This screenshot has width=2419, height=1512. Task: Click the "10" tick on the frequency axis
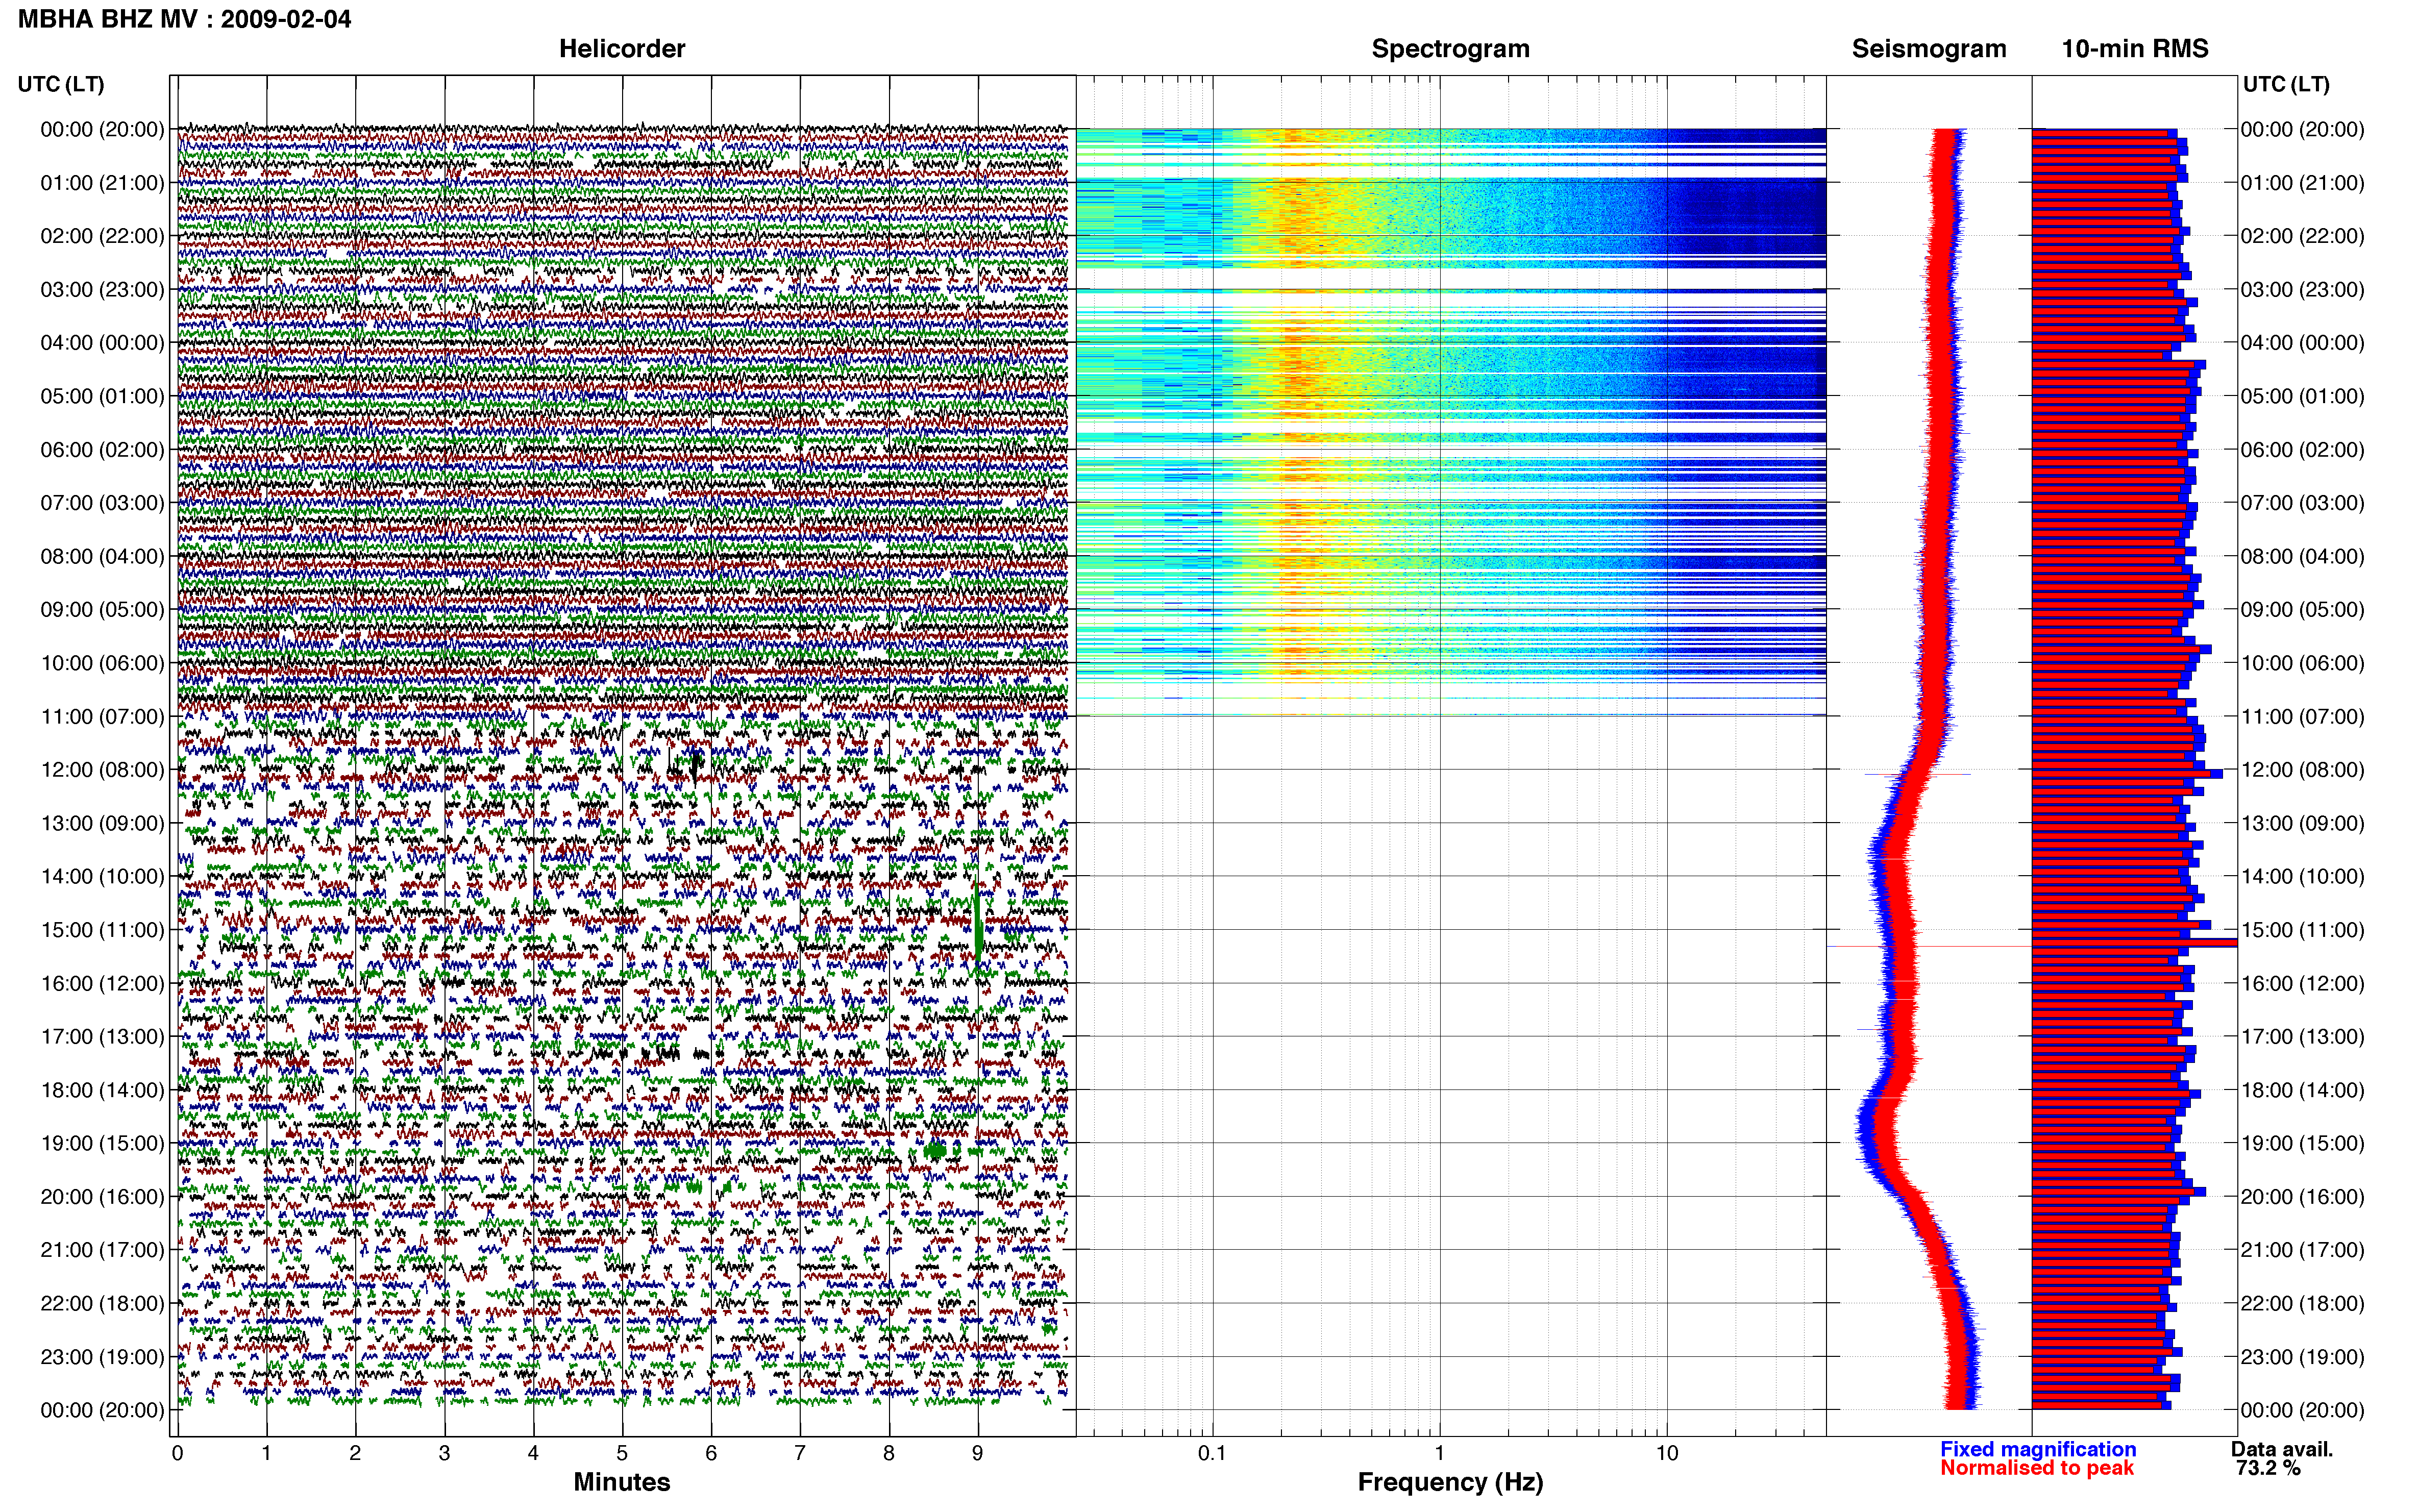[1667, 1454]
